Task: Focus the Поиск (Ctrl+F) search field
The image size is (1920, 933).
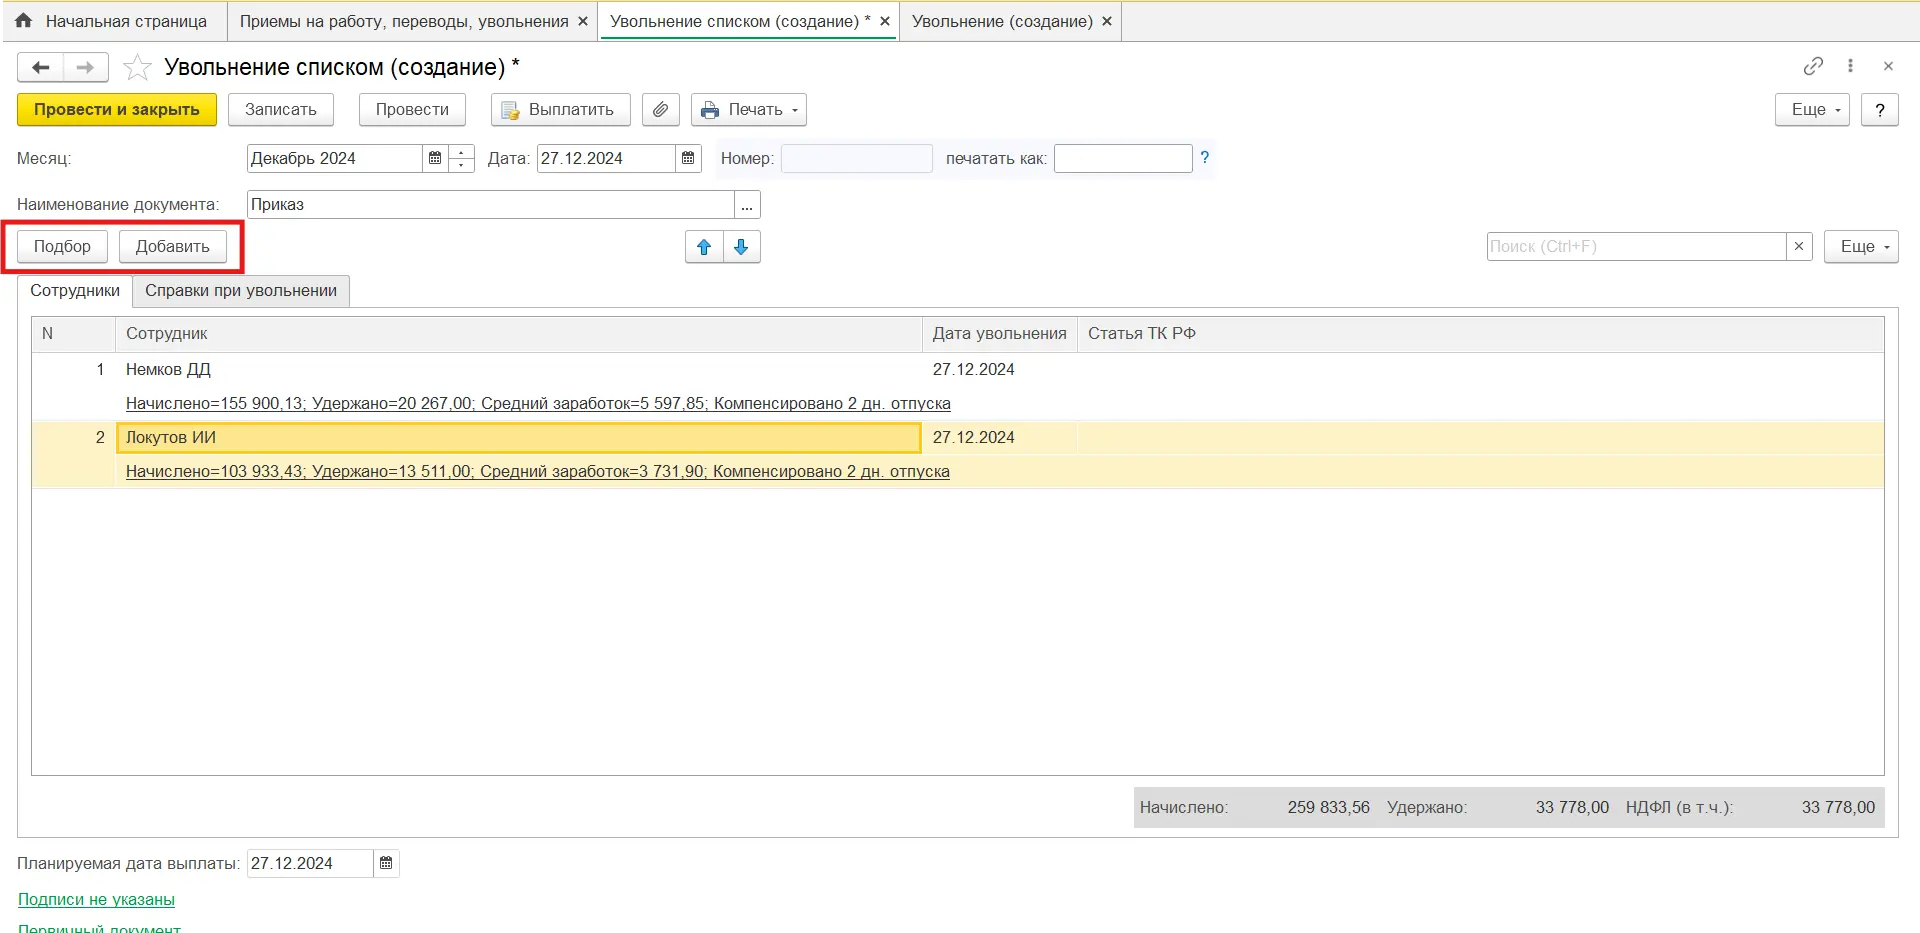Action: (x=1635, y=247)
